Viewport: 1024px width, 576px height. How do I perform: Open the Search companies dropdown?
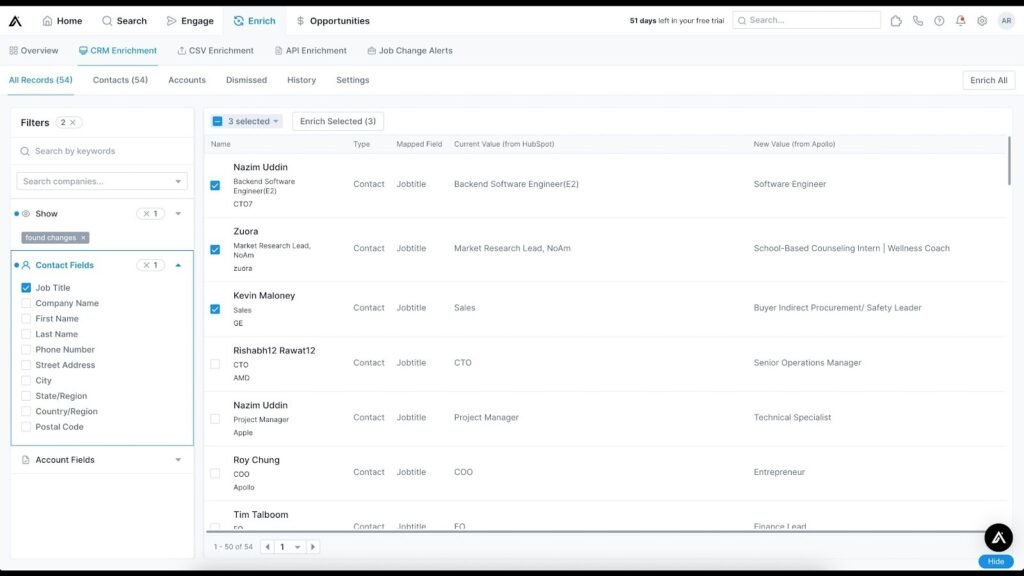[179, 181]
